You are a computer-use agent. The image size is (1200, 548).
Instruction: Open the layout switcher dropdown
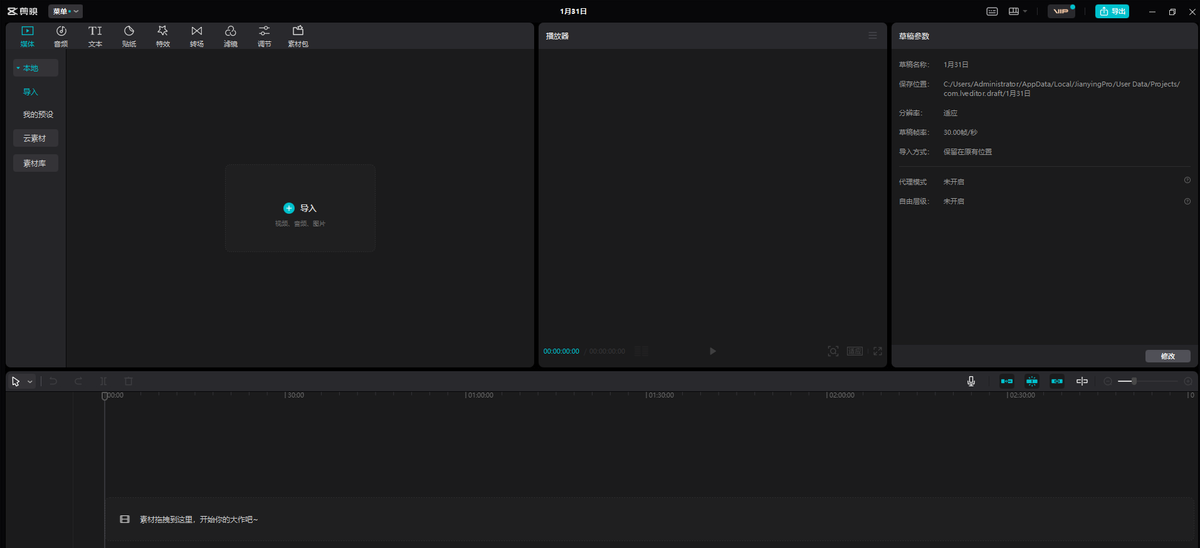click(x=1018, y=11)
